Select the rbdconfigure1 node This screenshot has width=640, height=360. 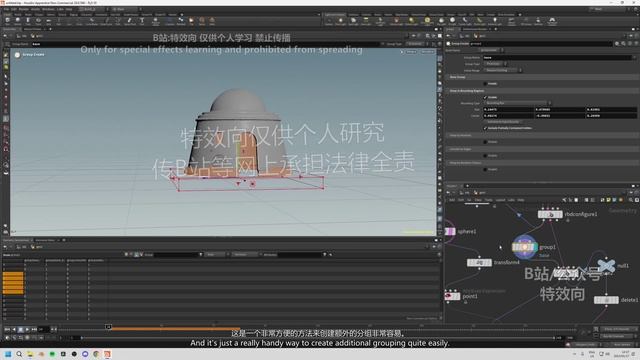pyautogui.click(x=550, y=214)
